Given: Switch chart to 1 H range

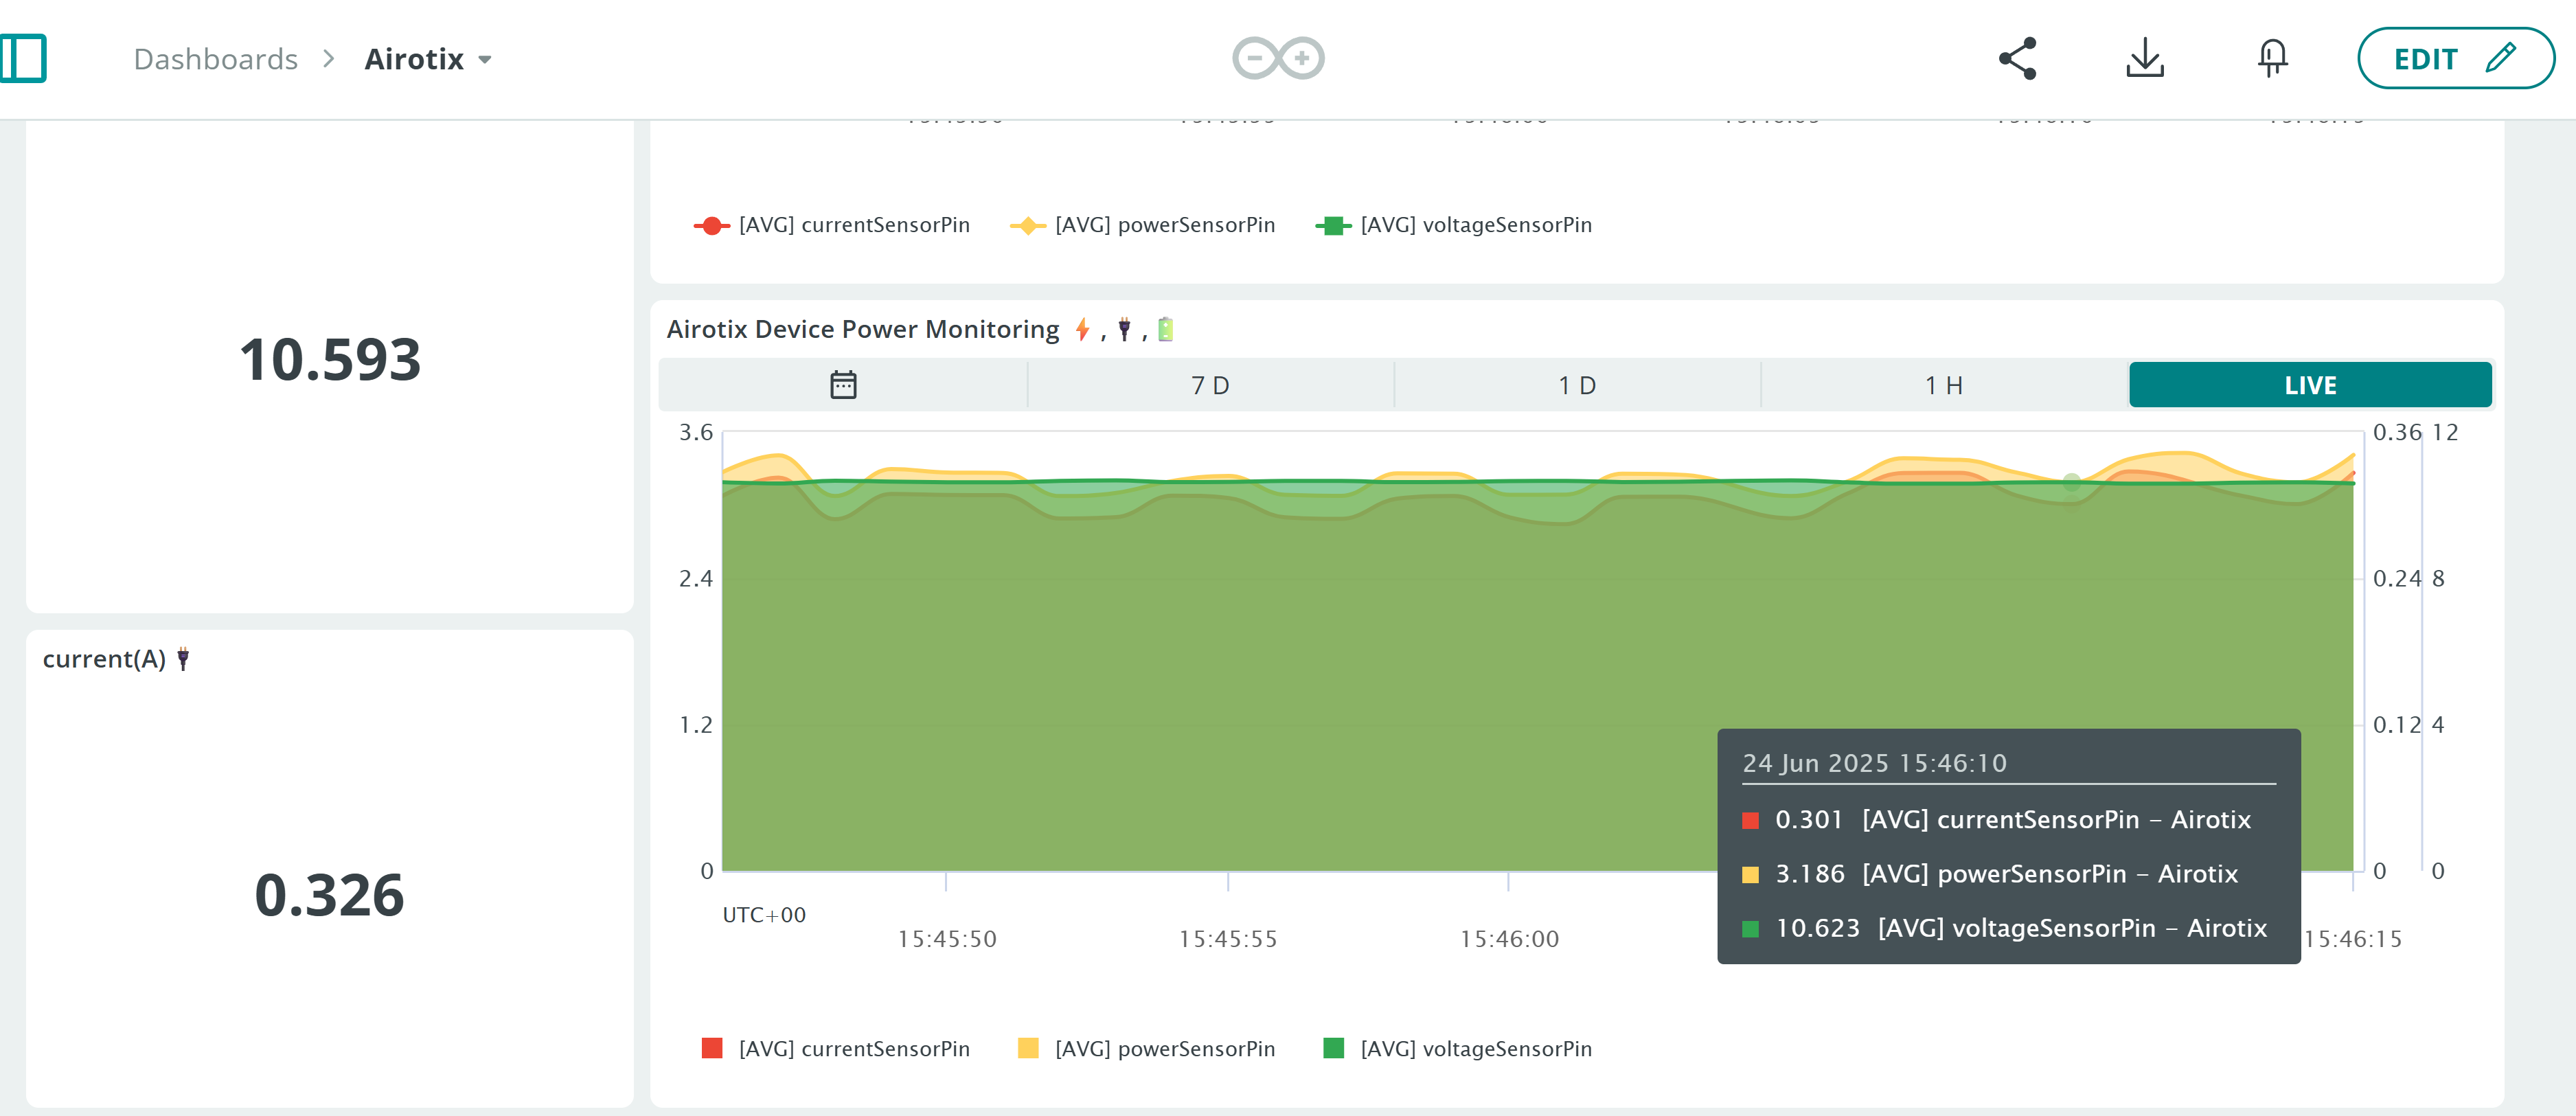Looking at the screenshot, I should click(1943, 385).
